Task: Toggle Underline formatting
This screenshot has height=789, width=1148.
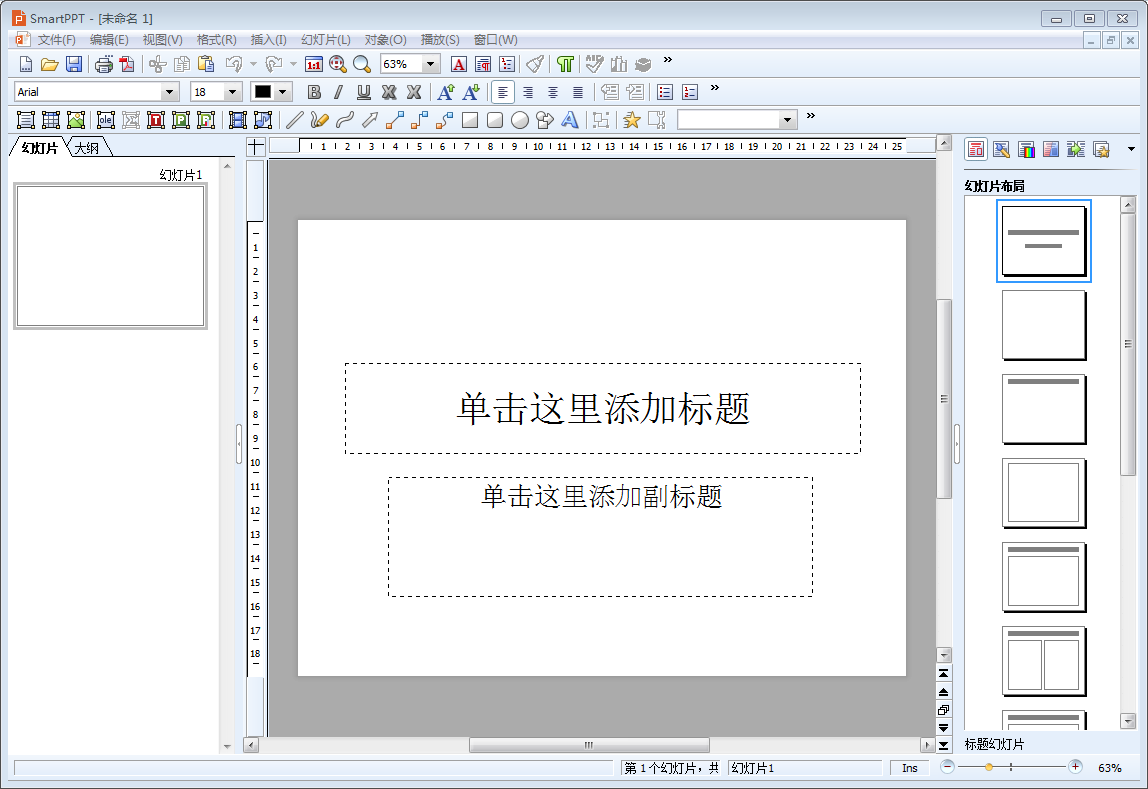Action: click(364, 92)
